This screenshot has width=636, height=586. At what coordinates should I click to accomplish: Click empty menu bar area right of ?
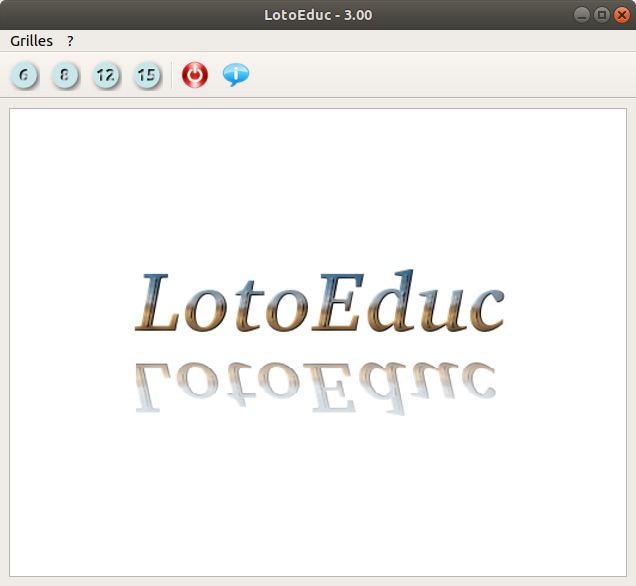click(x=350, y=41)
